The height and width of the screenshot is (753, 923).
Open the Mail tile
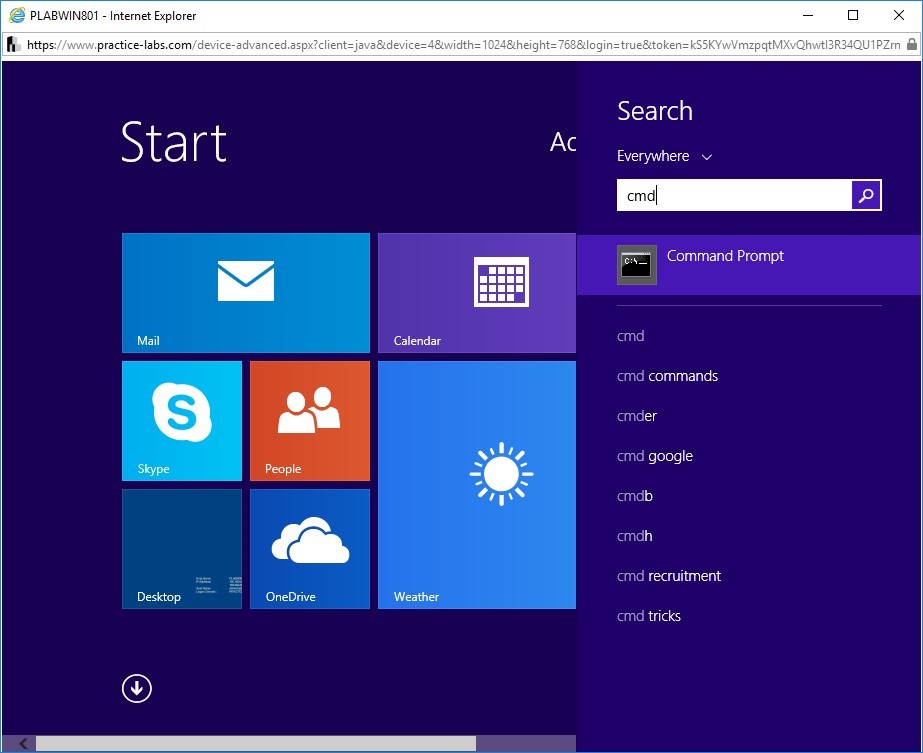click(245, 292)
